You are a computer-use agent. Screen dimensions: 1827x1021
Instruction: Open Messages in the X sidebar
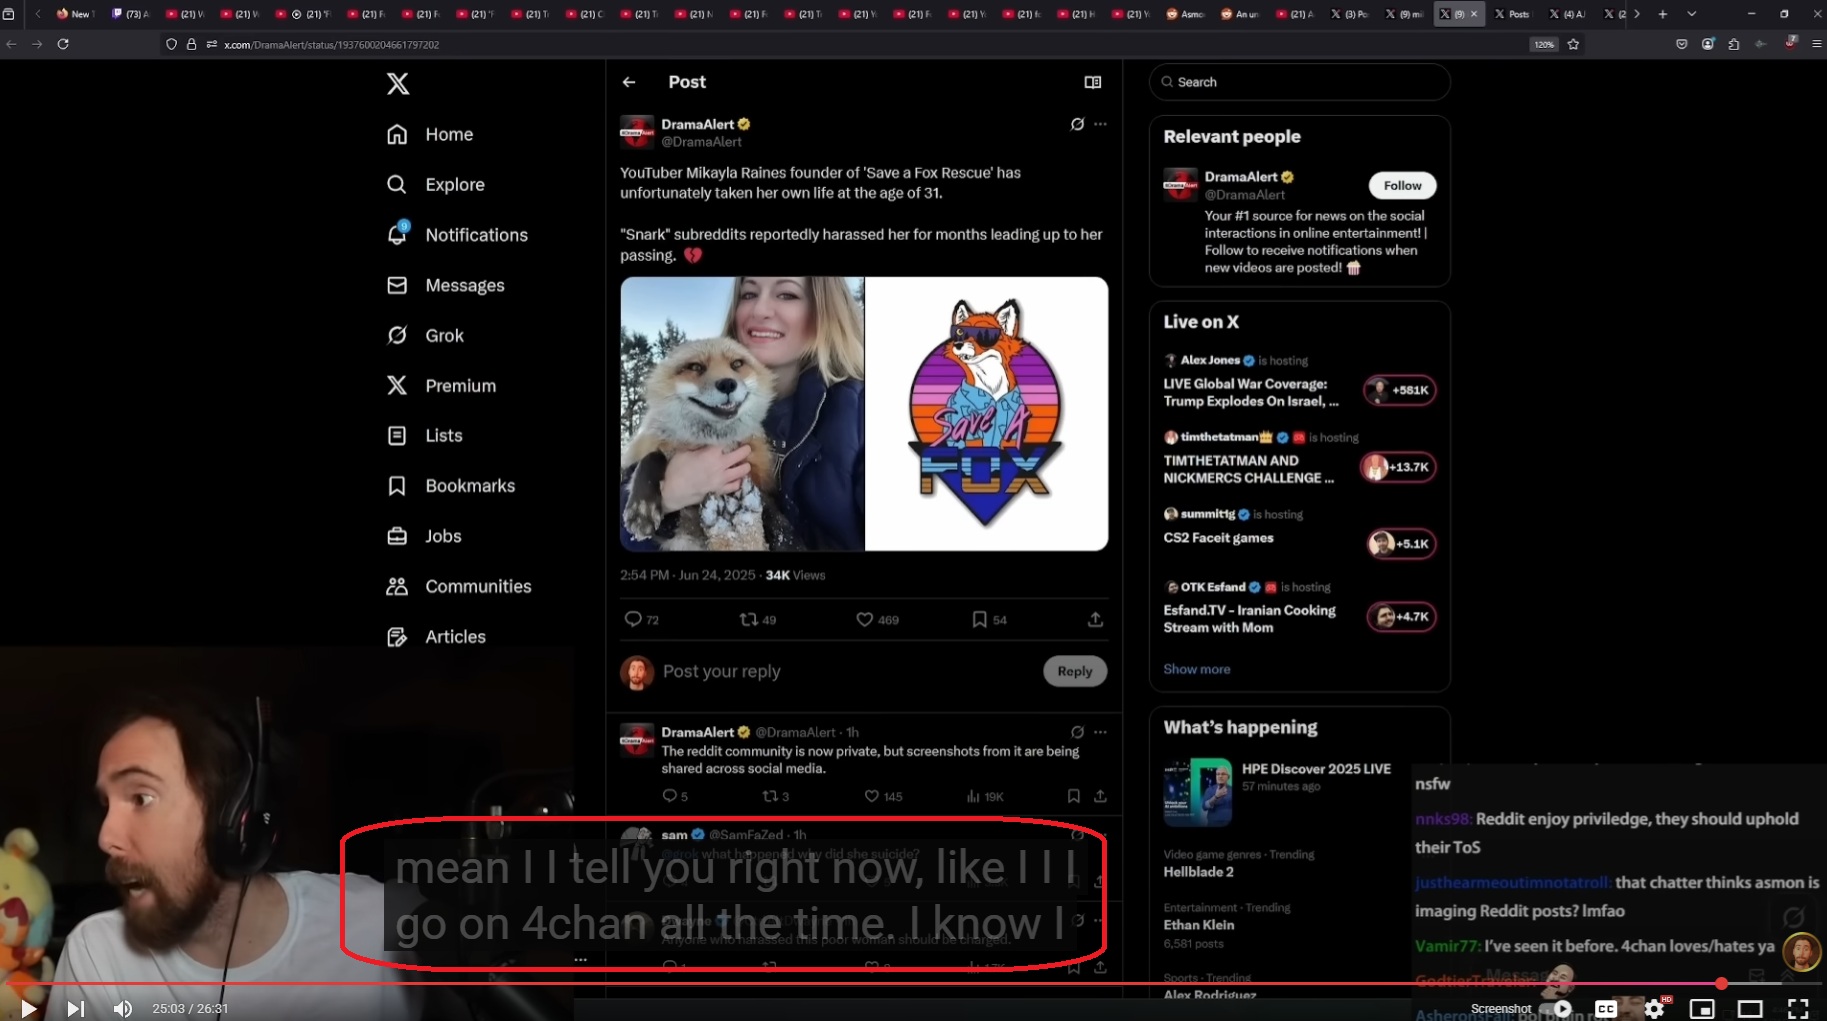pyautogui.click(x=445, y=285)
